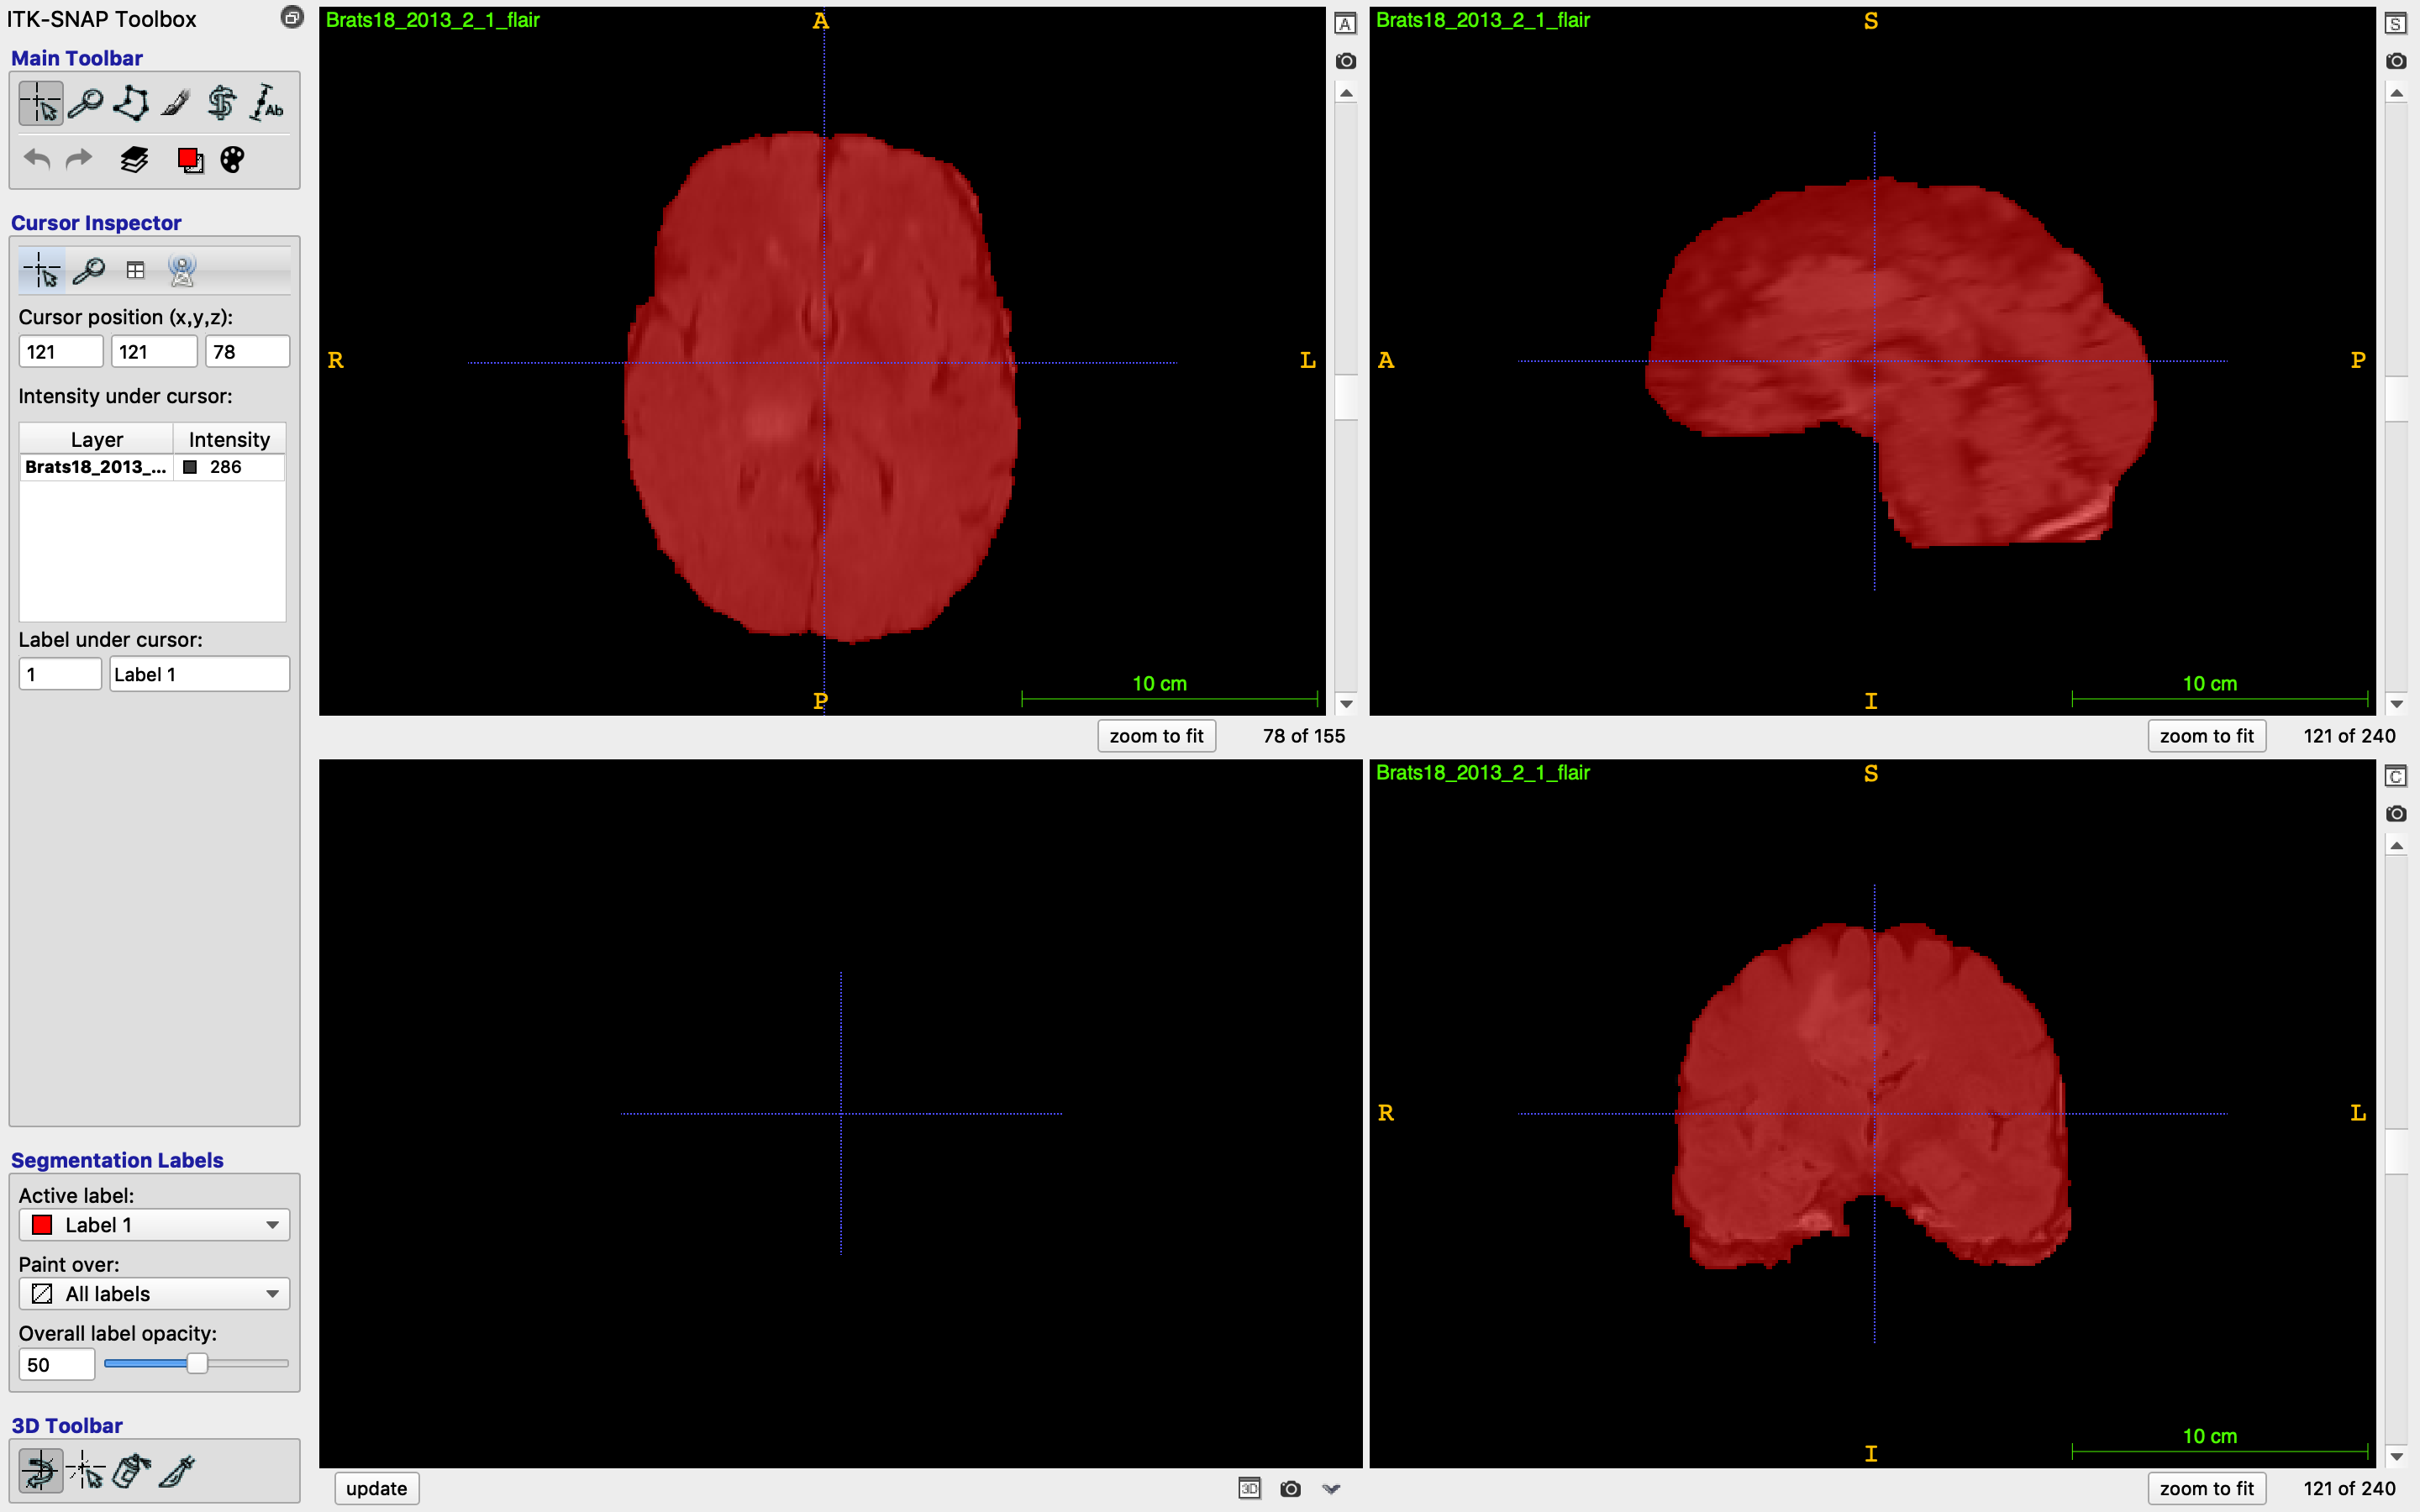Screen dimensions: 2420x1512
Task: Take snapshot of the 3D view
Action: tap(1290, 1489)
